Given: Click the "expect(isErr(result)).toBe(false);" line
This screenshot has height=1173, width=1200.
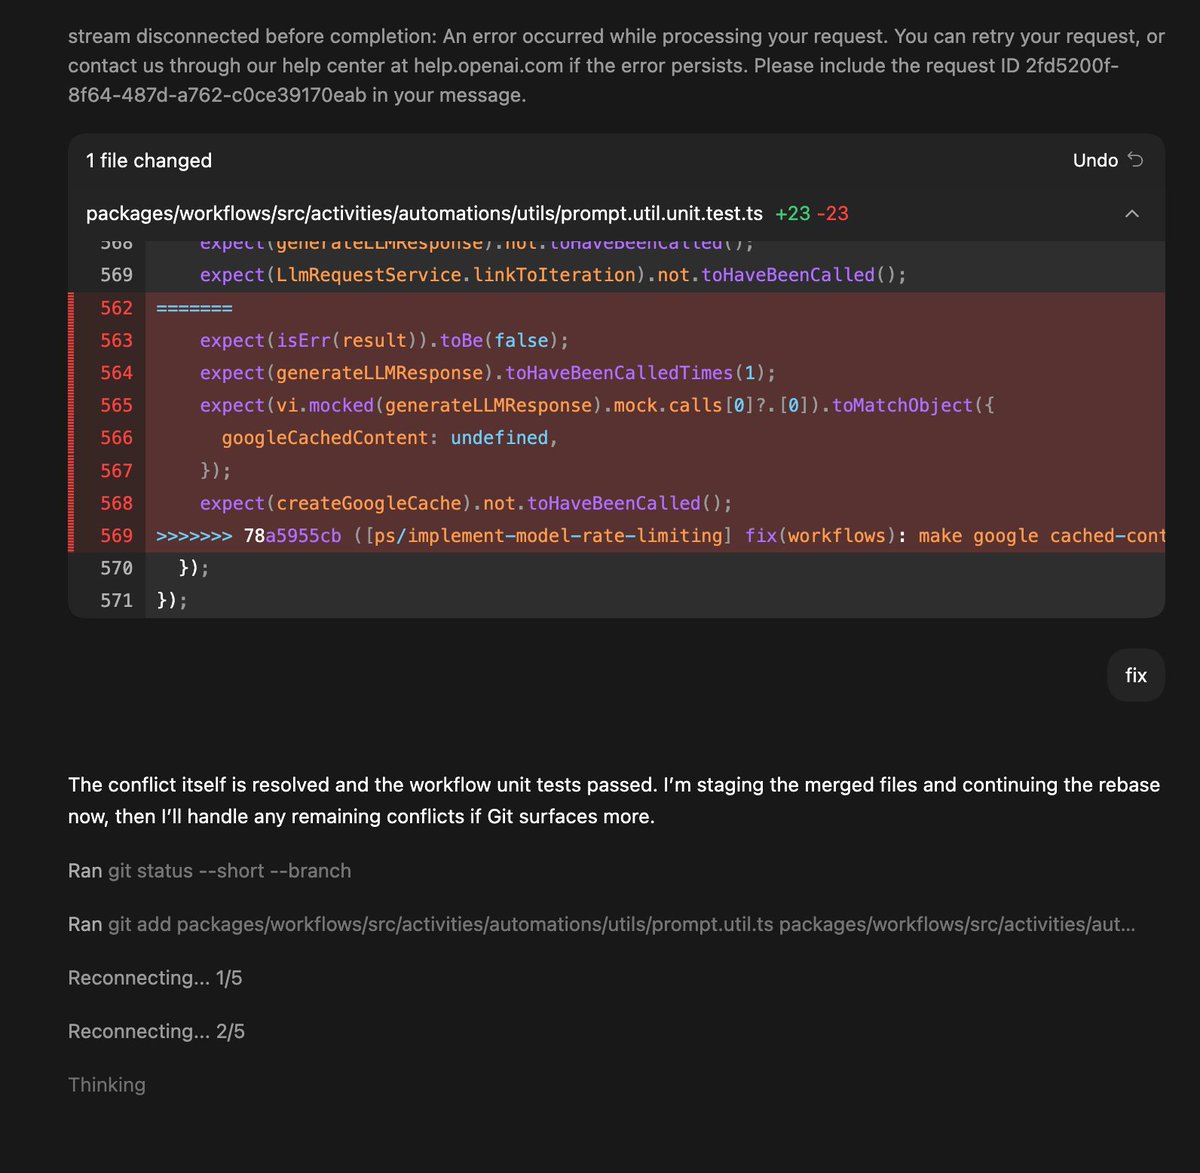Looking at the screenshot, I should click(384, 340).
